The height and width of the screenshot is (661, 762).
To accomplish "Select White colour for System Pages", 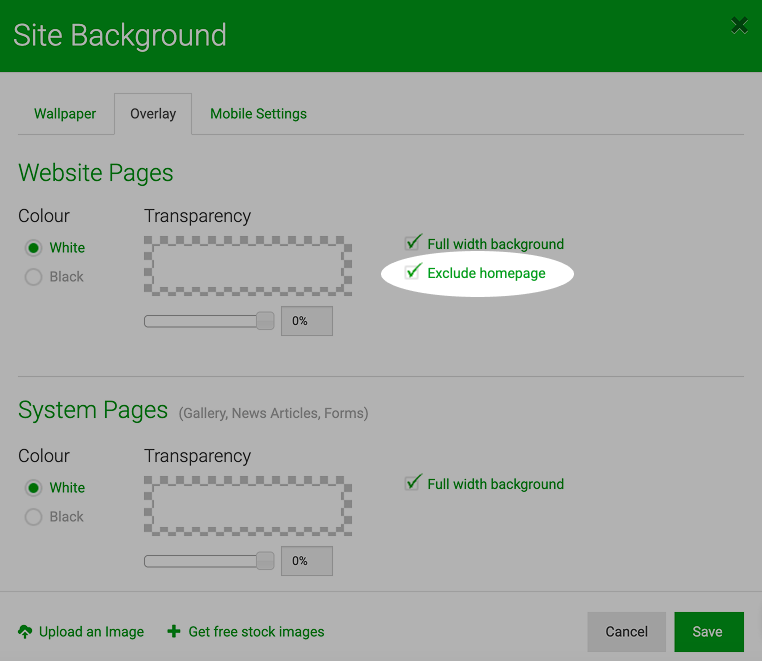I will [34, 487].
